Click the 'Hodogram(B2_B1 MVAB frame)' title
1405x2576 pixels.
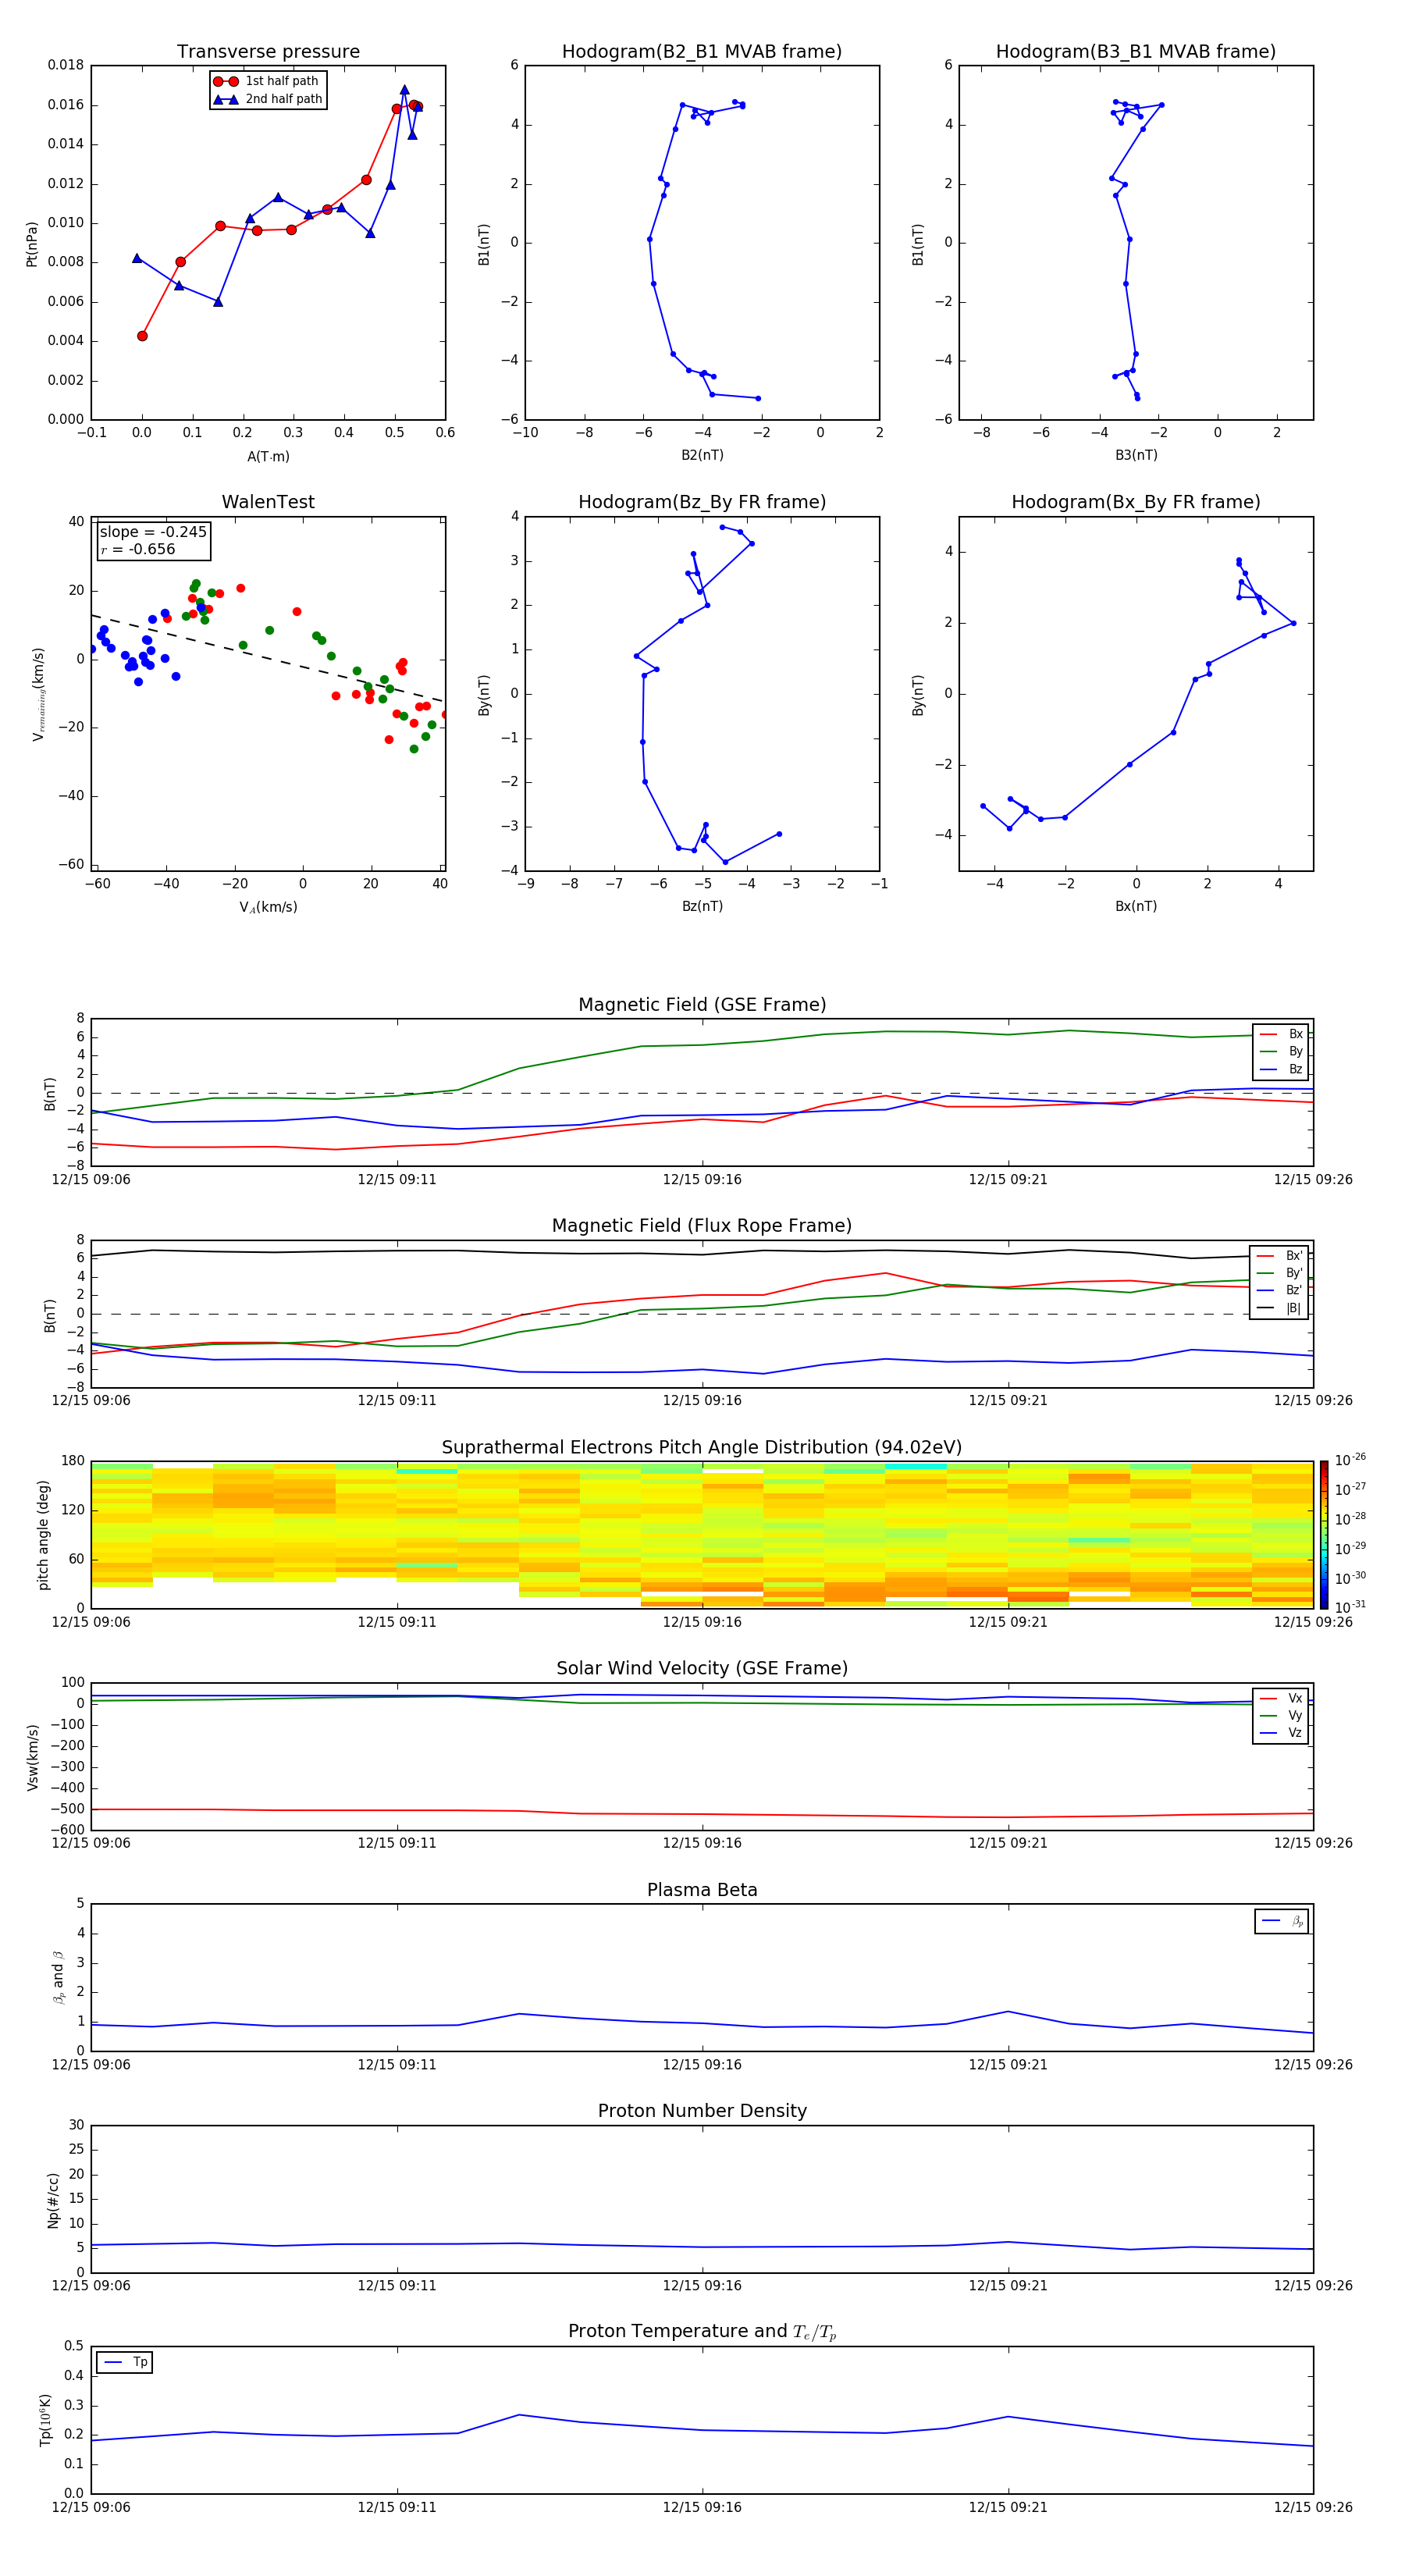coord(702,51)
